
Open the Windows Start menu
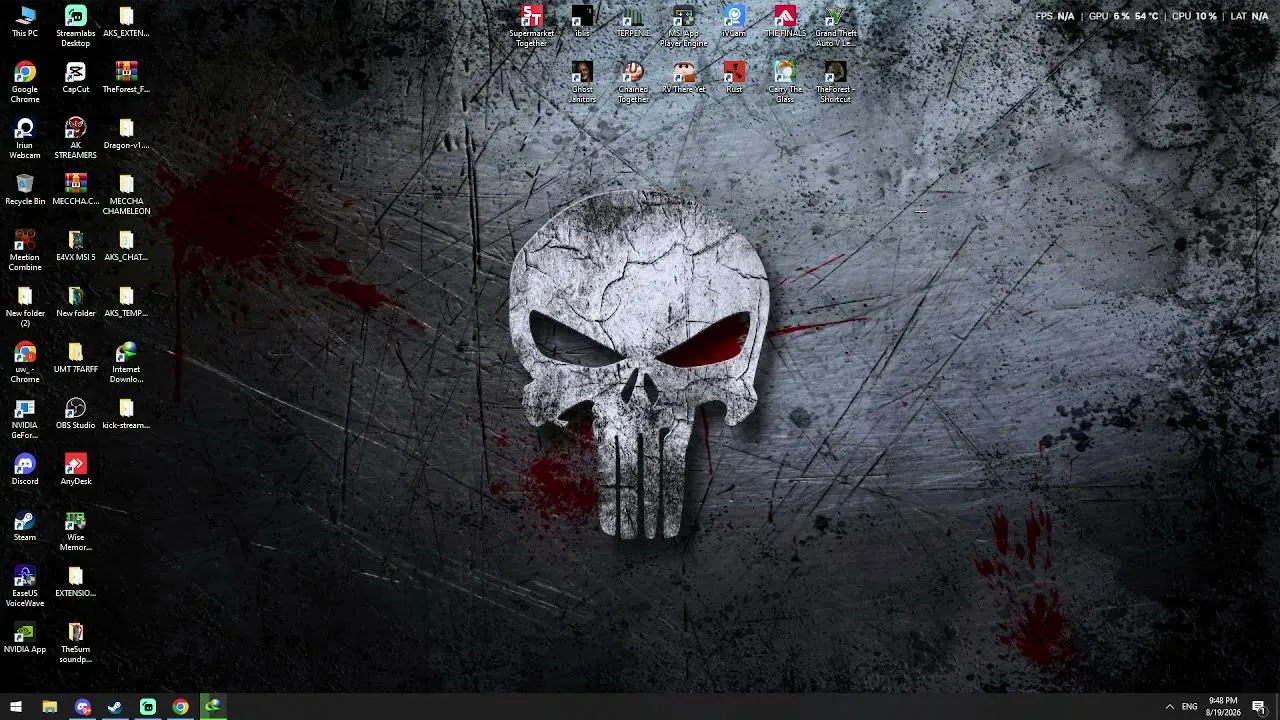pyautogui.click(x=16, y=707)
